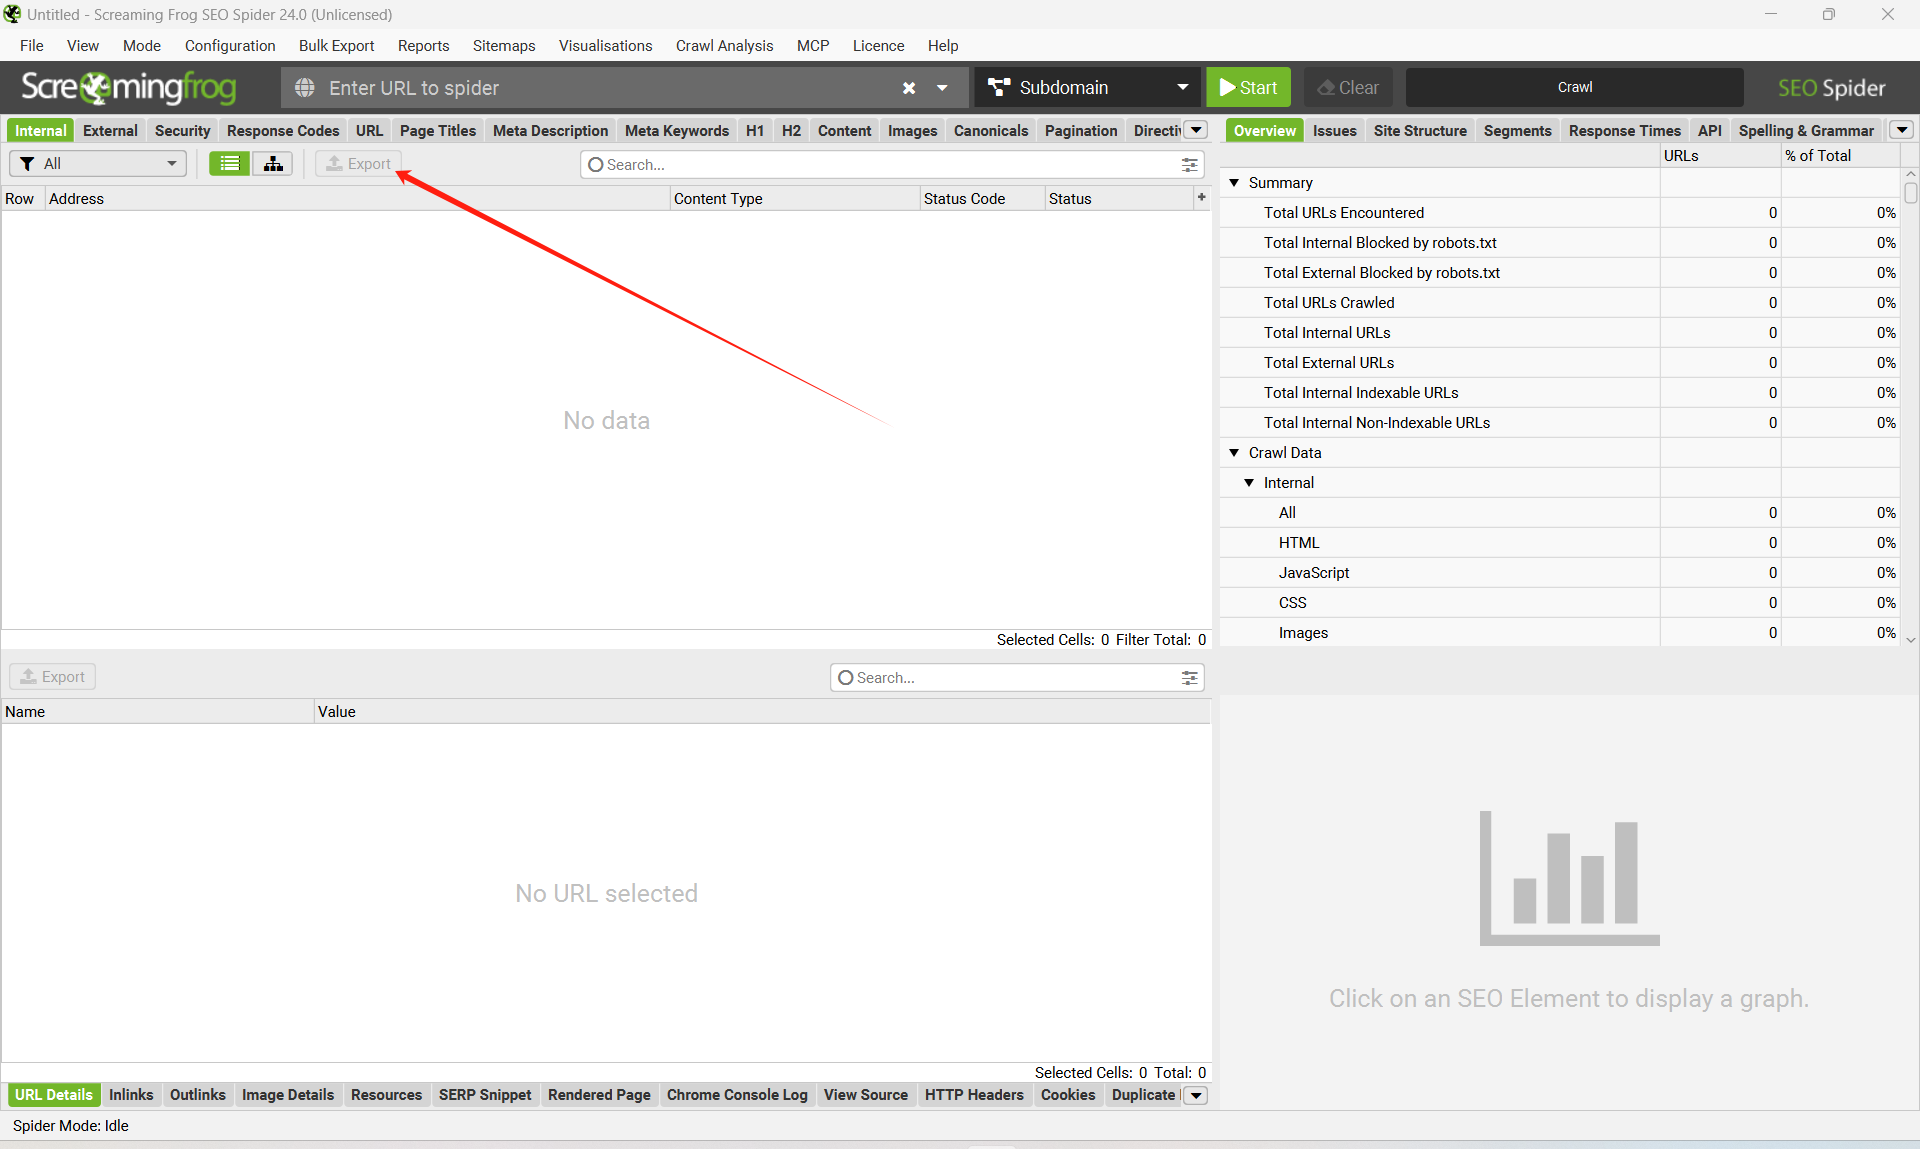Open the Subdomain crawl scope dropdown
Screen dimensions: 1920x1149
[x=1088, y=88]
